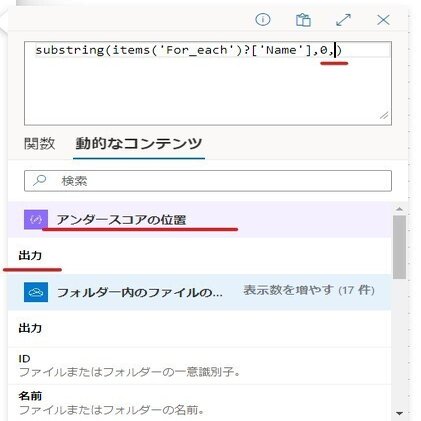Click the vertical scrollbar thumb of the list
Image resolution: width=421 pixels, height=421 pixels.
tap(399, 247)
